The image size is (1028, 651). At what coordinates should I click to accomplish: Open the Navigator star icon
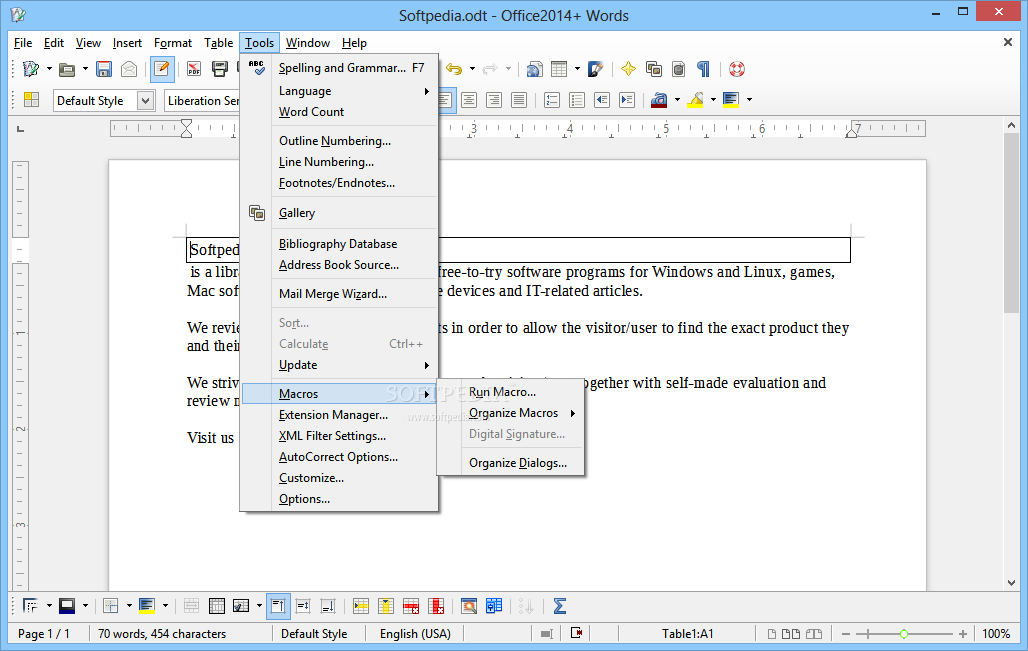coord(628,69)
